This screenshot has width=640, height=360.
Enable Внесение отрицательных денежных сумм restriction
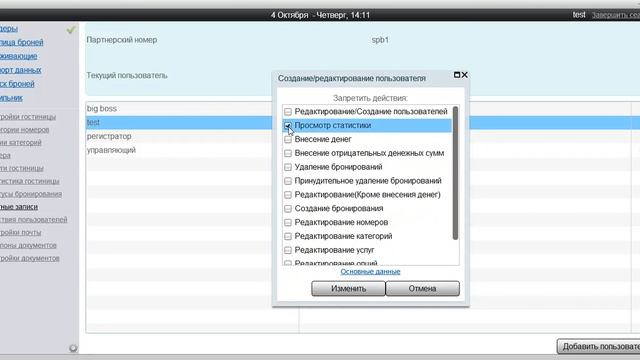[x=288, y=153]
